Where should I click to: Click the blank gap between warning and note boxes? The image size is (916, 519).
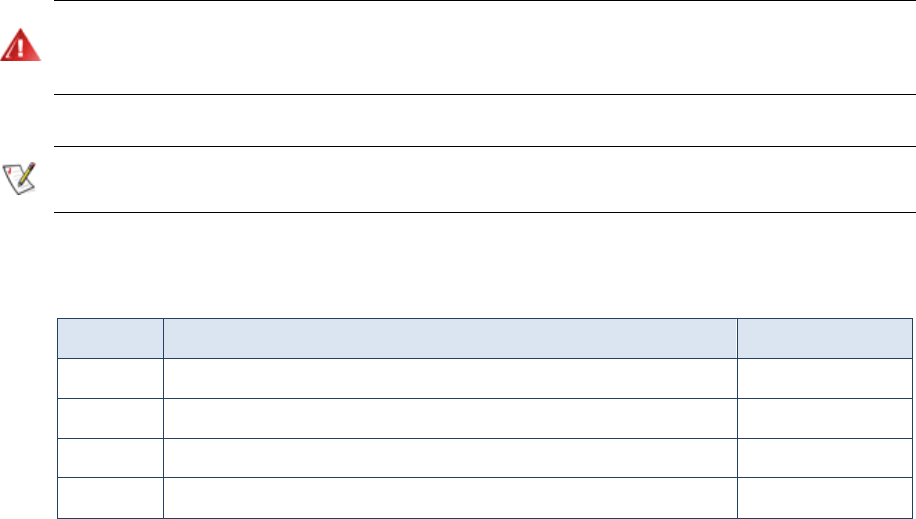pos(480,121)
